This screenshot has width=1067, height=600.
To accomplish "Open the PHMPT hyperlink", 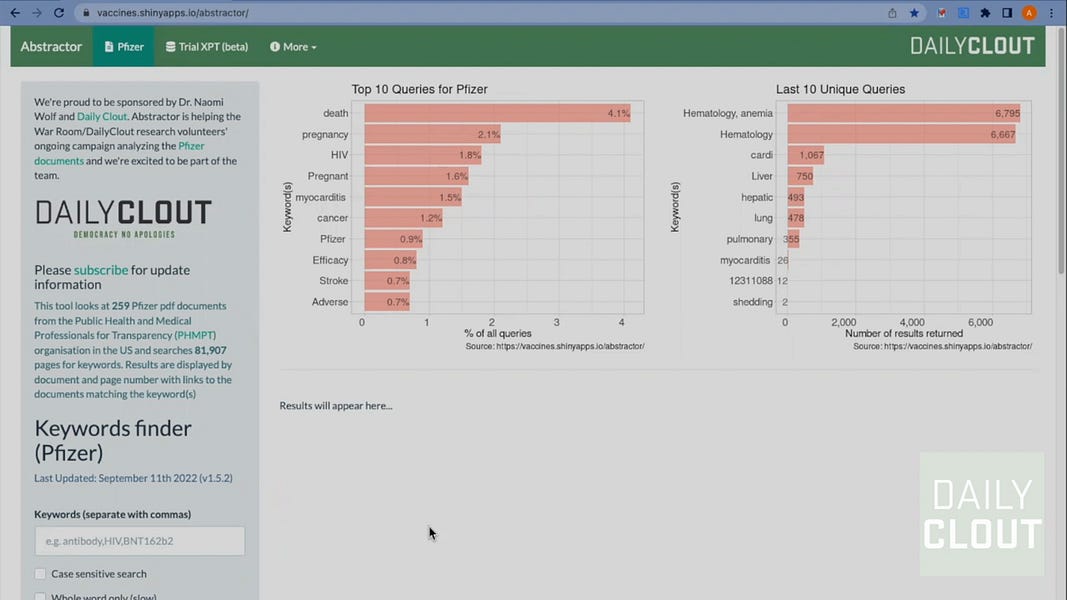I will coord(196,335).
